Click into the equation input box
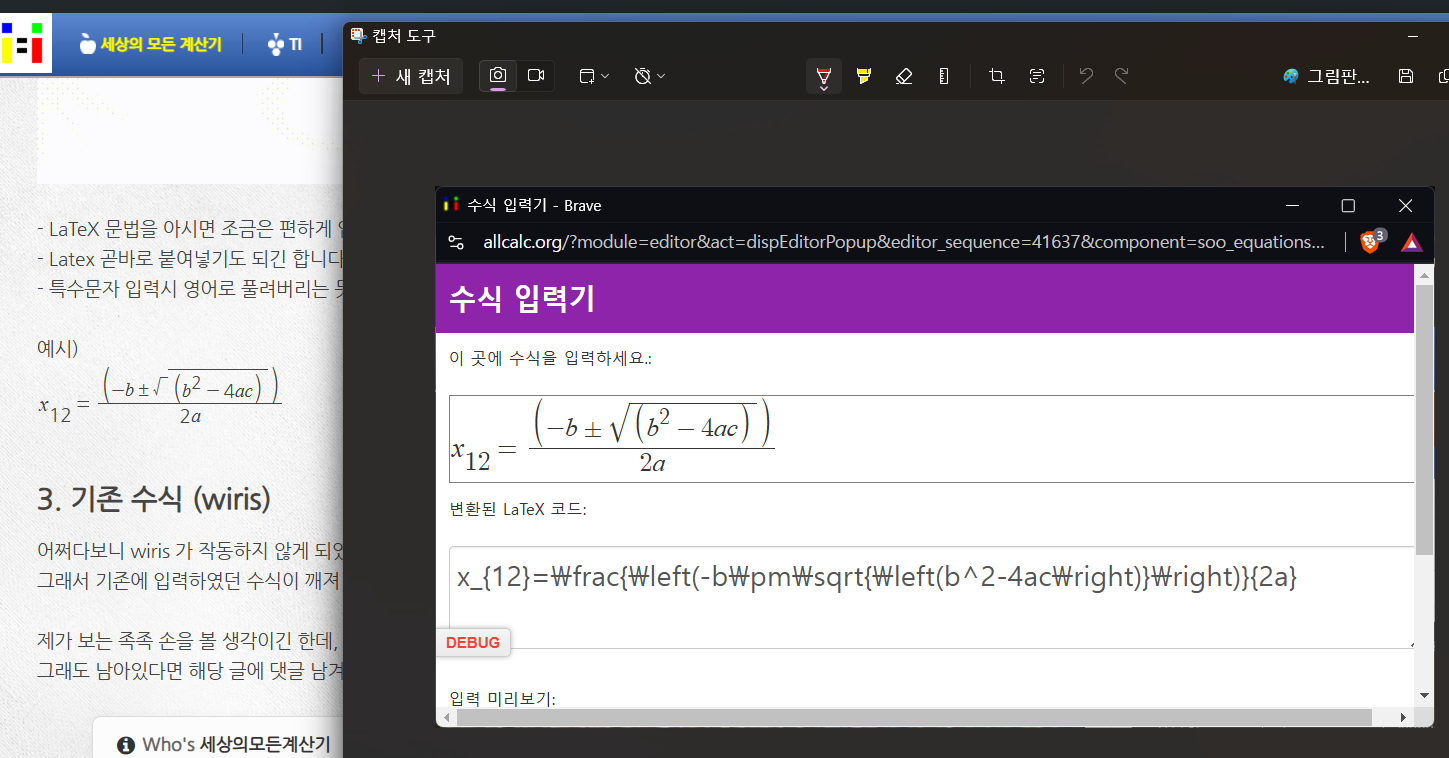Viewport: 1449px width, 758px height. [x=931, y=439]
